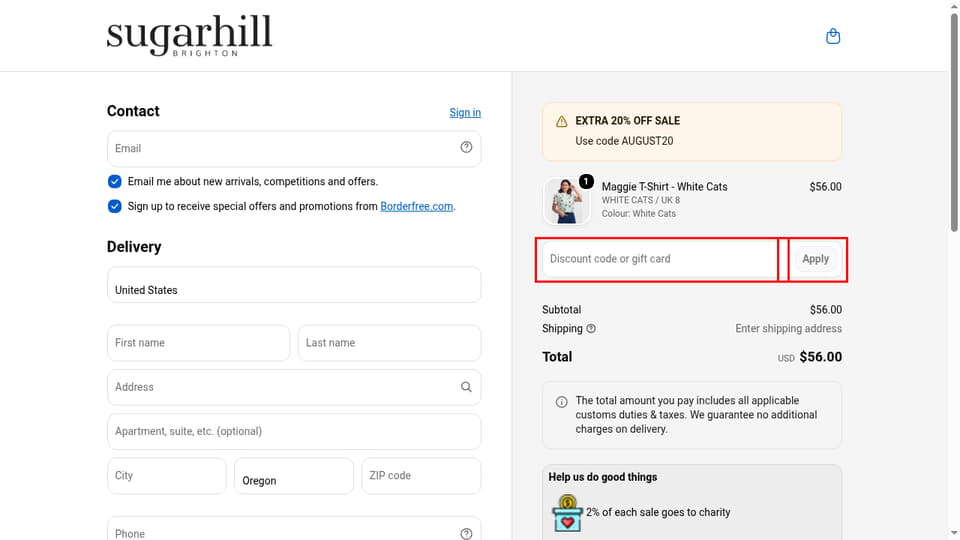Click the quantity badge on product image
This screenshot has width=960, height=540.
coord(586,181)
